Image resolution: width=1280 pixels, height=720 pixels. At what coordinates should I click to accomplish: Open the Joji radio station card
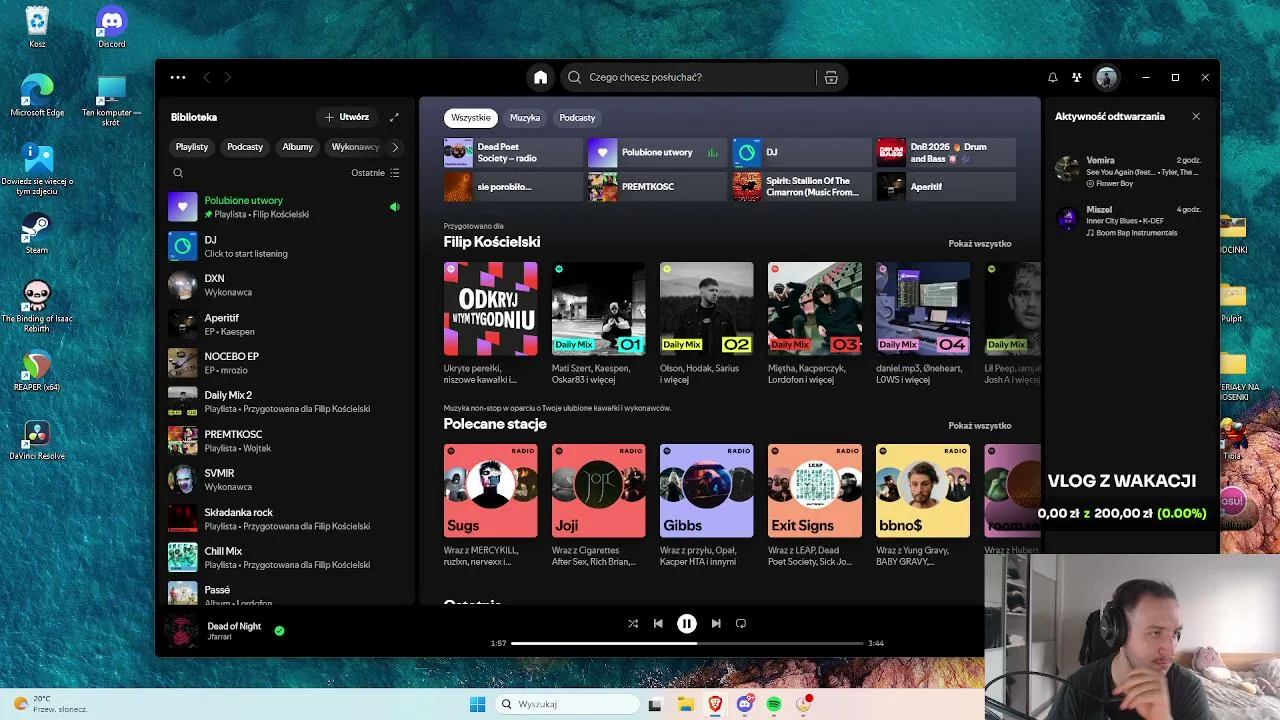[599, 505]
